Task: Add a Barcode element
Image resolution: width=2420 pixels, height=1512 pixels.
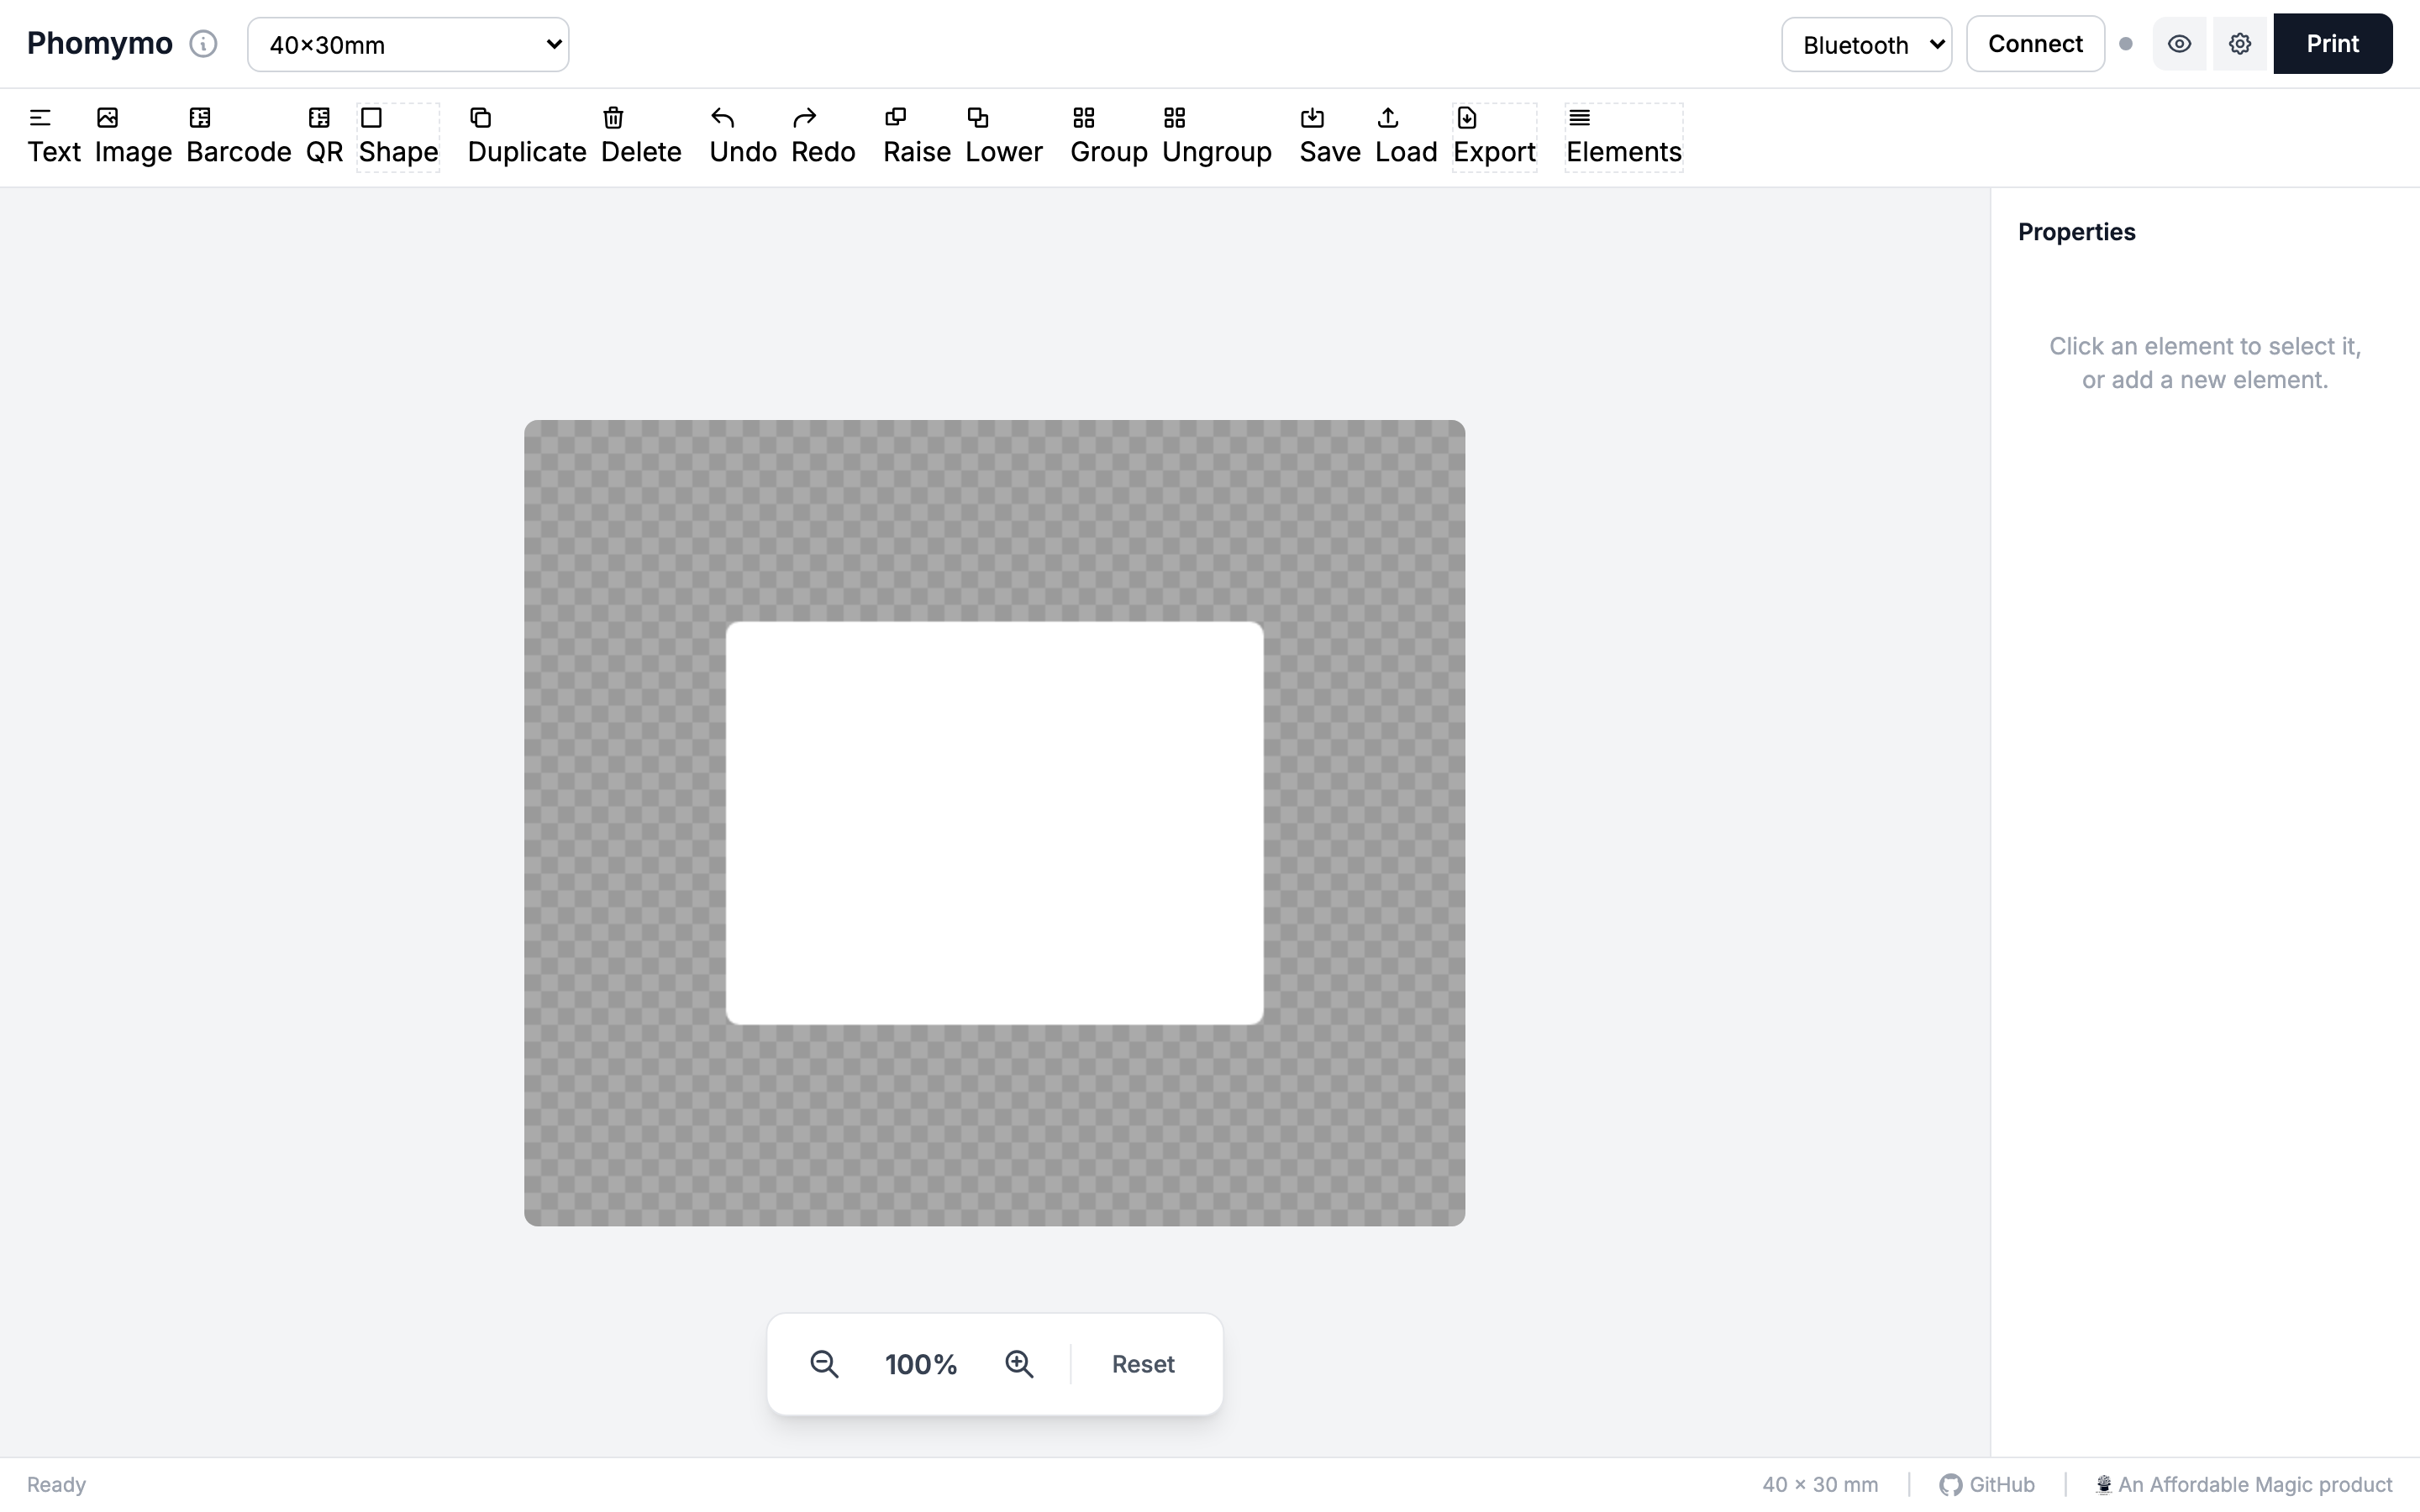Action: point(238,137)
